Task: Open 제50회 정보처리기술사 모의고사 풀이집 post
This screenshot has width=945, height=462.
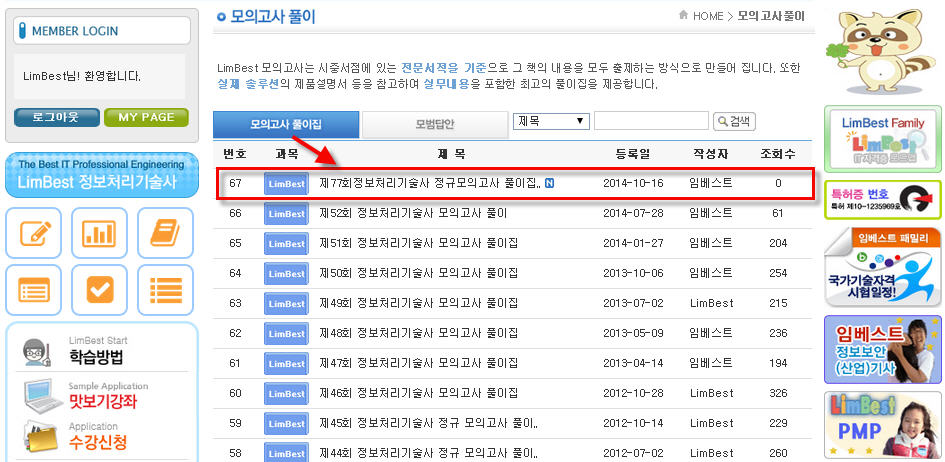Action: 418,273
